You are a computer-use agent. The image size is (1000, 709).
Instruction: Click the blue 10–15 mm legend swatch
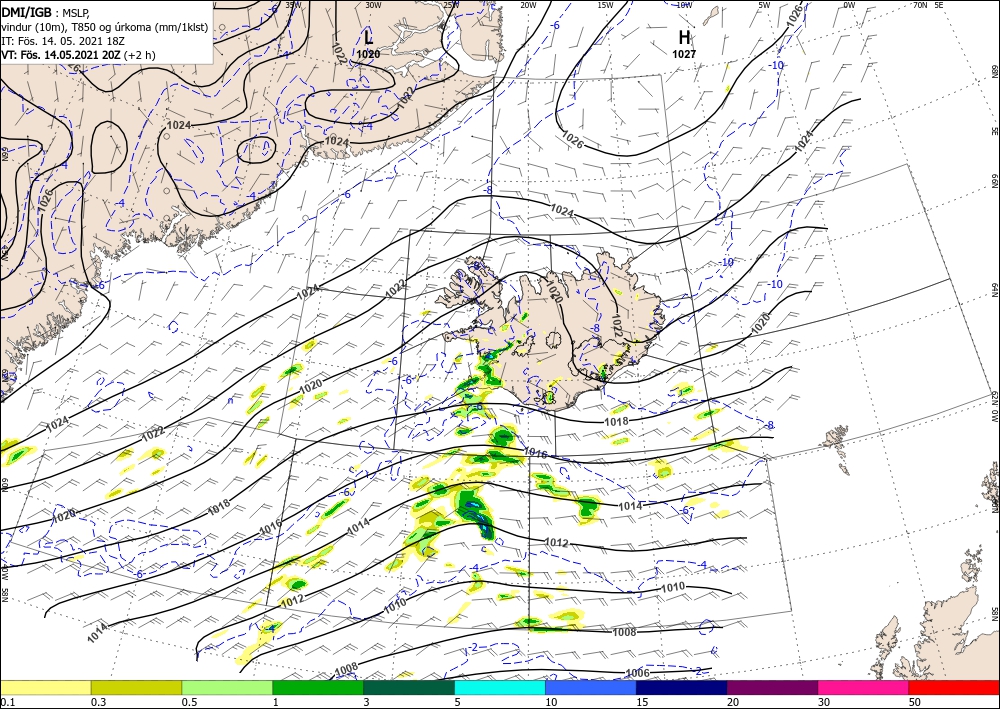point(591,688)
